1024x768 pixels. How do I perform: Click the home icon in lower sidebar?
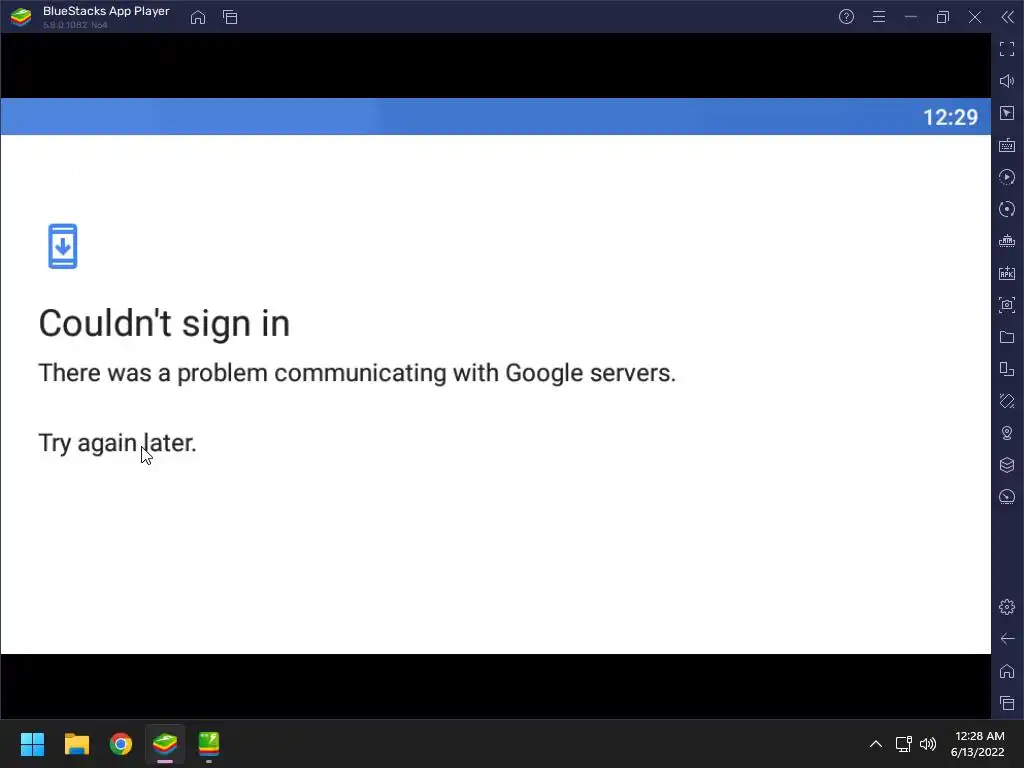tap(1007, 671)
